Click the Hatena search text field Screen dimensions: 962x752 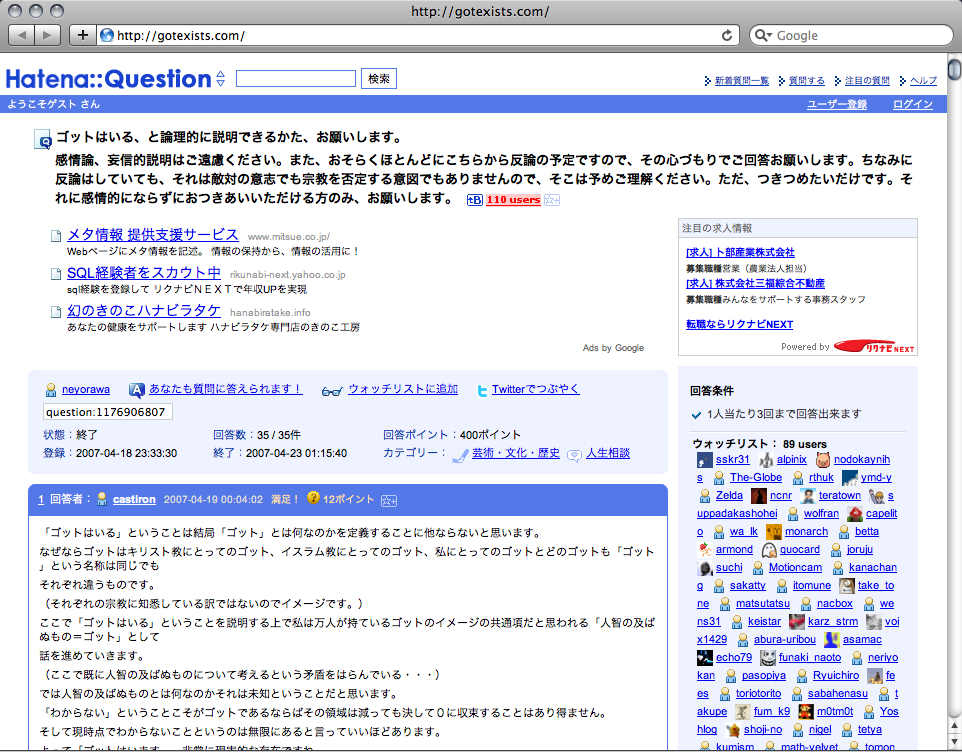click(x=296, y=79)
